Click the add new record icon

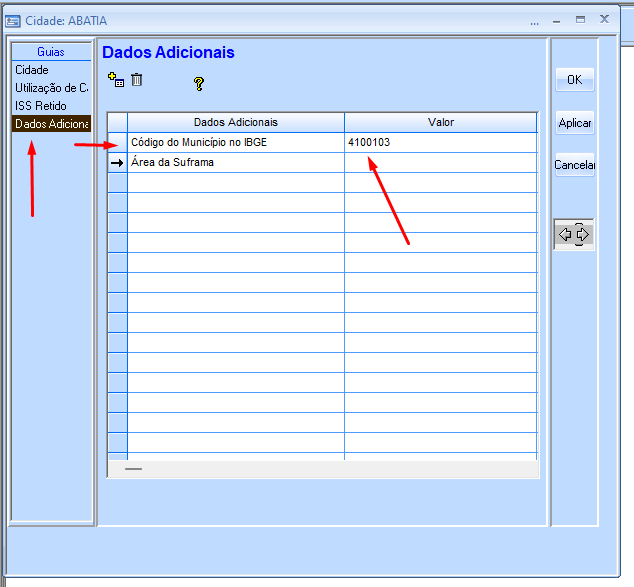(116, 80)
